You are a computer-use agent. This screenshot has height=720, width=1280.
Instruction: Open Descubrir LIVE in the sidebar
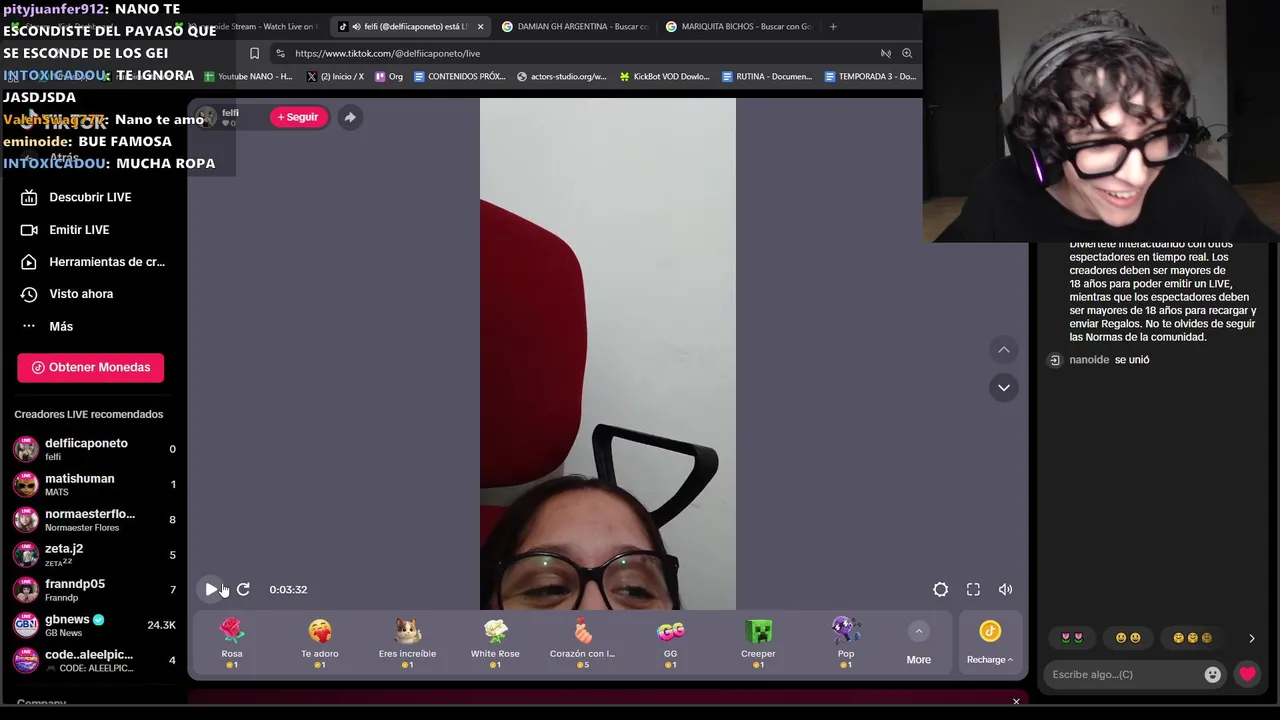click(x=90, y=197)
